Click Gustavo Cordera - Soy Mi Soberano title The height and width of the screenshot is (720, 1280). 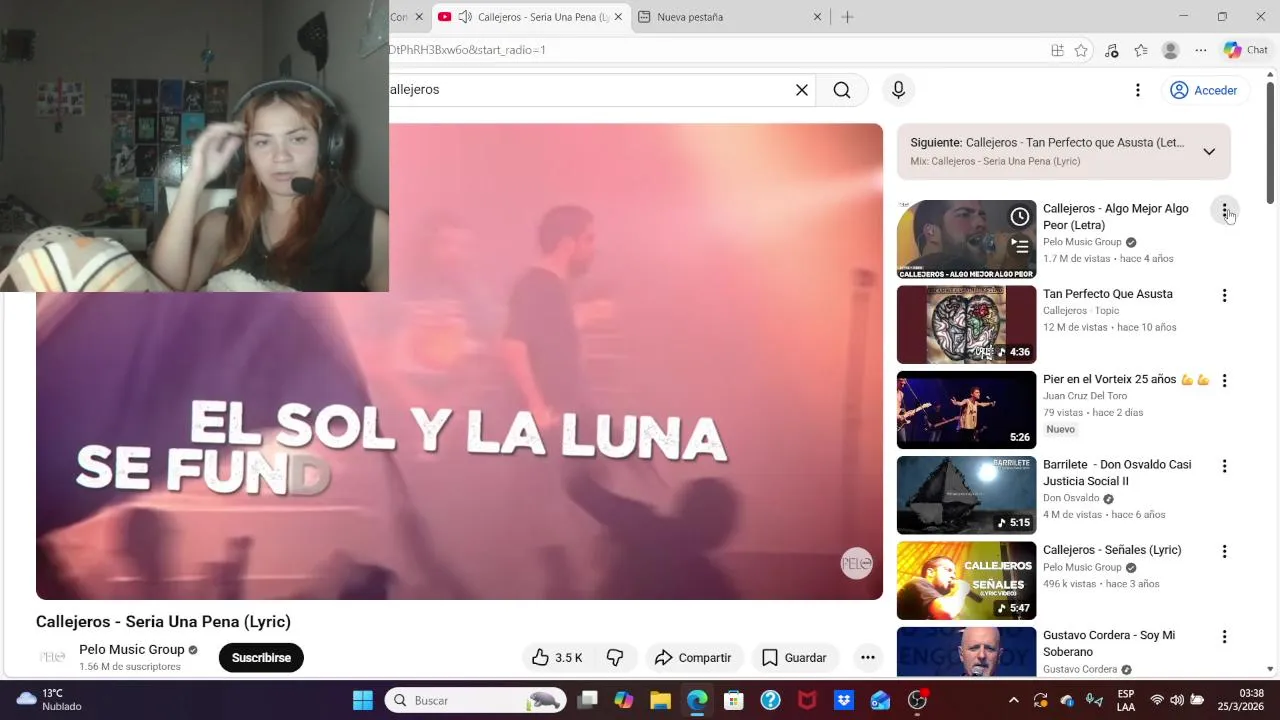click(1109, 643)
